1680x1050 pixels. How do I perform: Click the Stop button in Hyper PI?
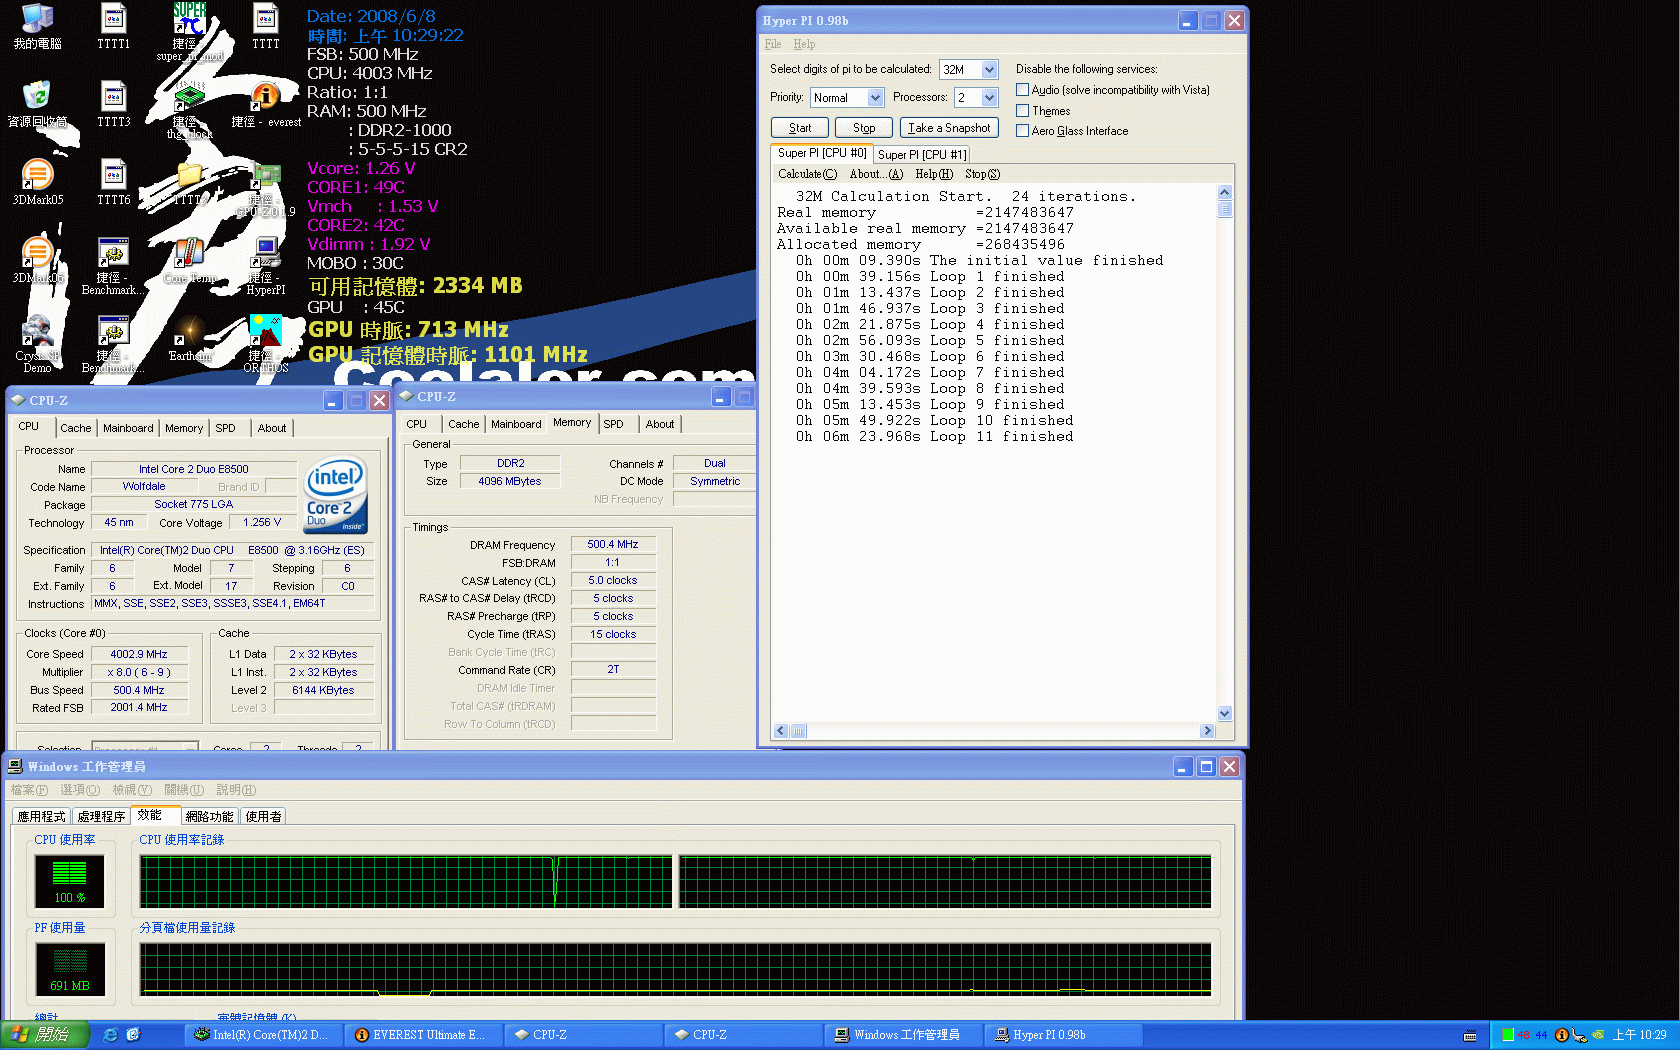(x=864, y=128)
